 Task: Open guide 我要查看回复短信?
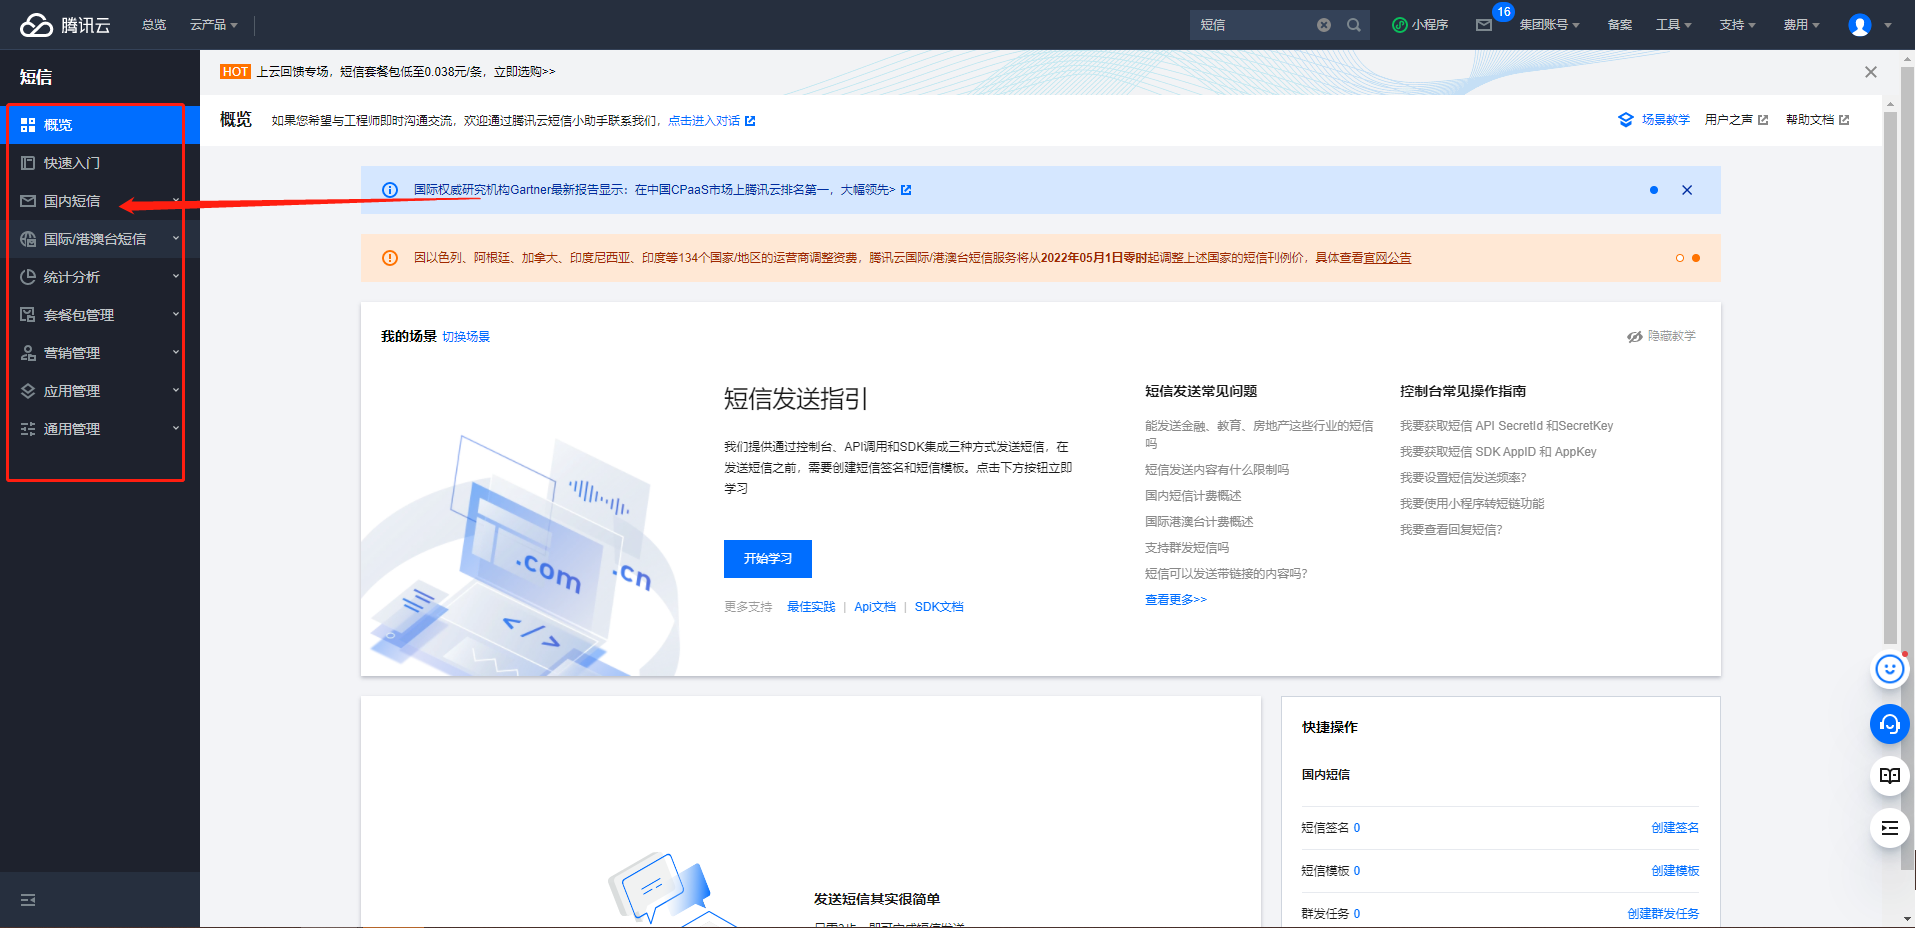pyautogui.click(x=1451, y=530)
